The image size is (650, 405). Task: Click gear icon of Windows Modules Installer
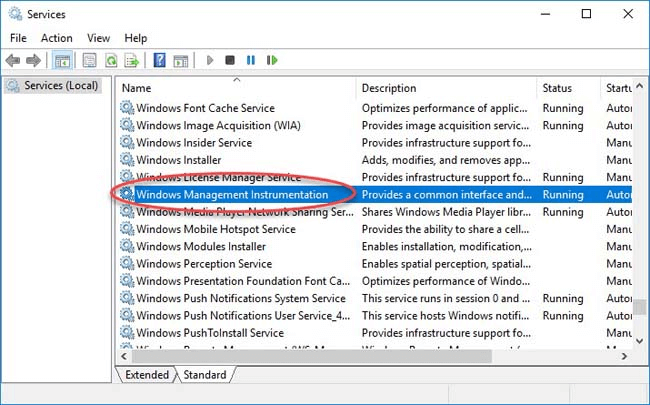pos(127,246)
